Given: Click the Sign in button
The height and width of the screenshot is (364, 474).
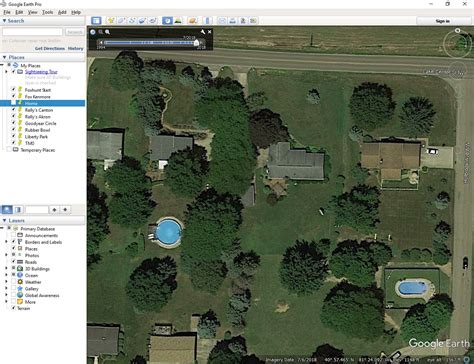Looking at the screenshot, I should click(x=443, y=21).
